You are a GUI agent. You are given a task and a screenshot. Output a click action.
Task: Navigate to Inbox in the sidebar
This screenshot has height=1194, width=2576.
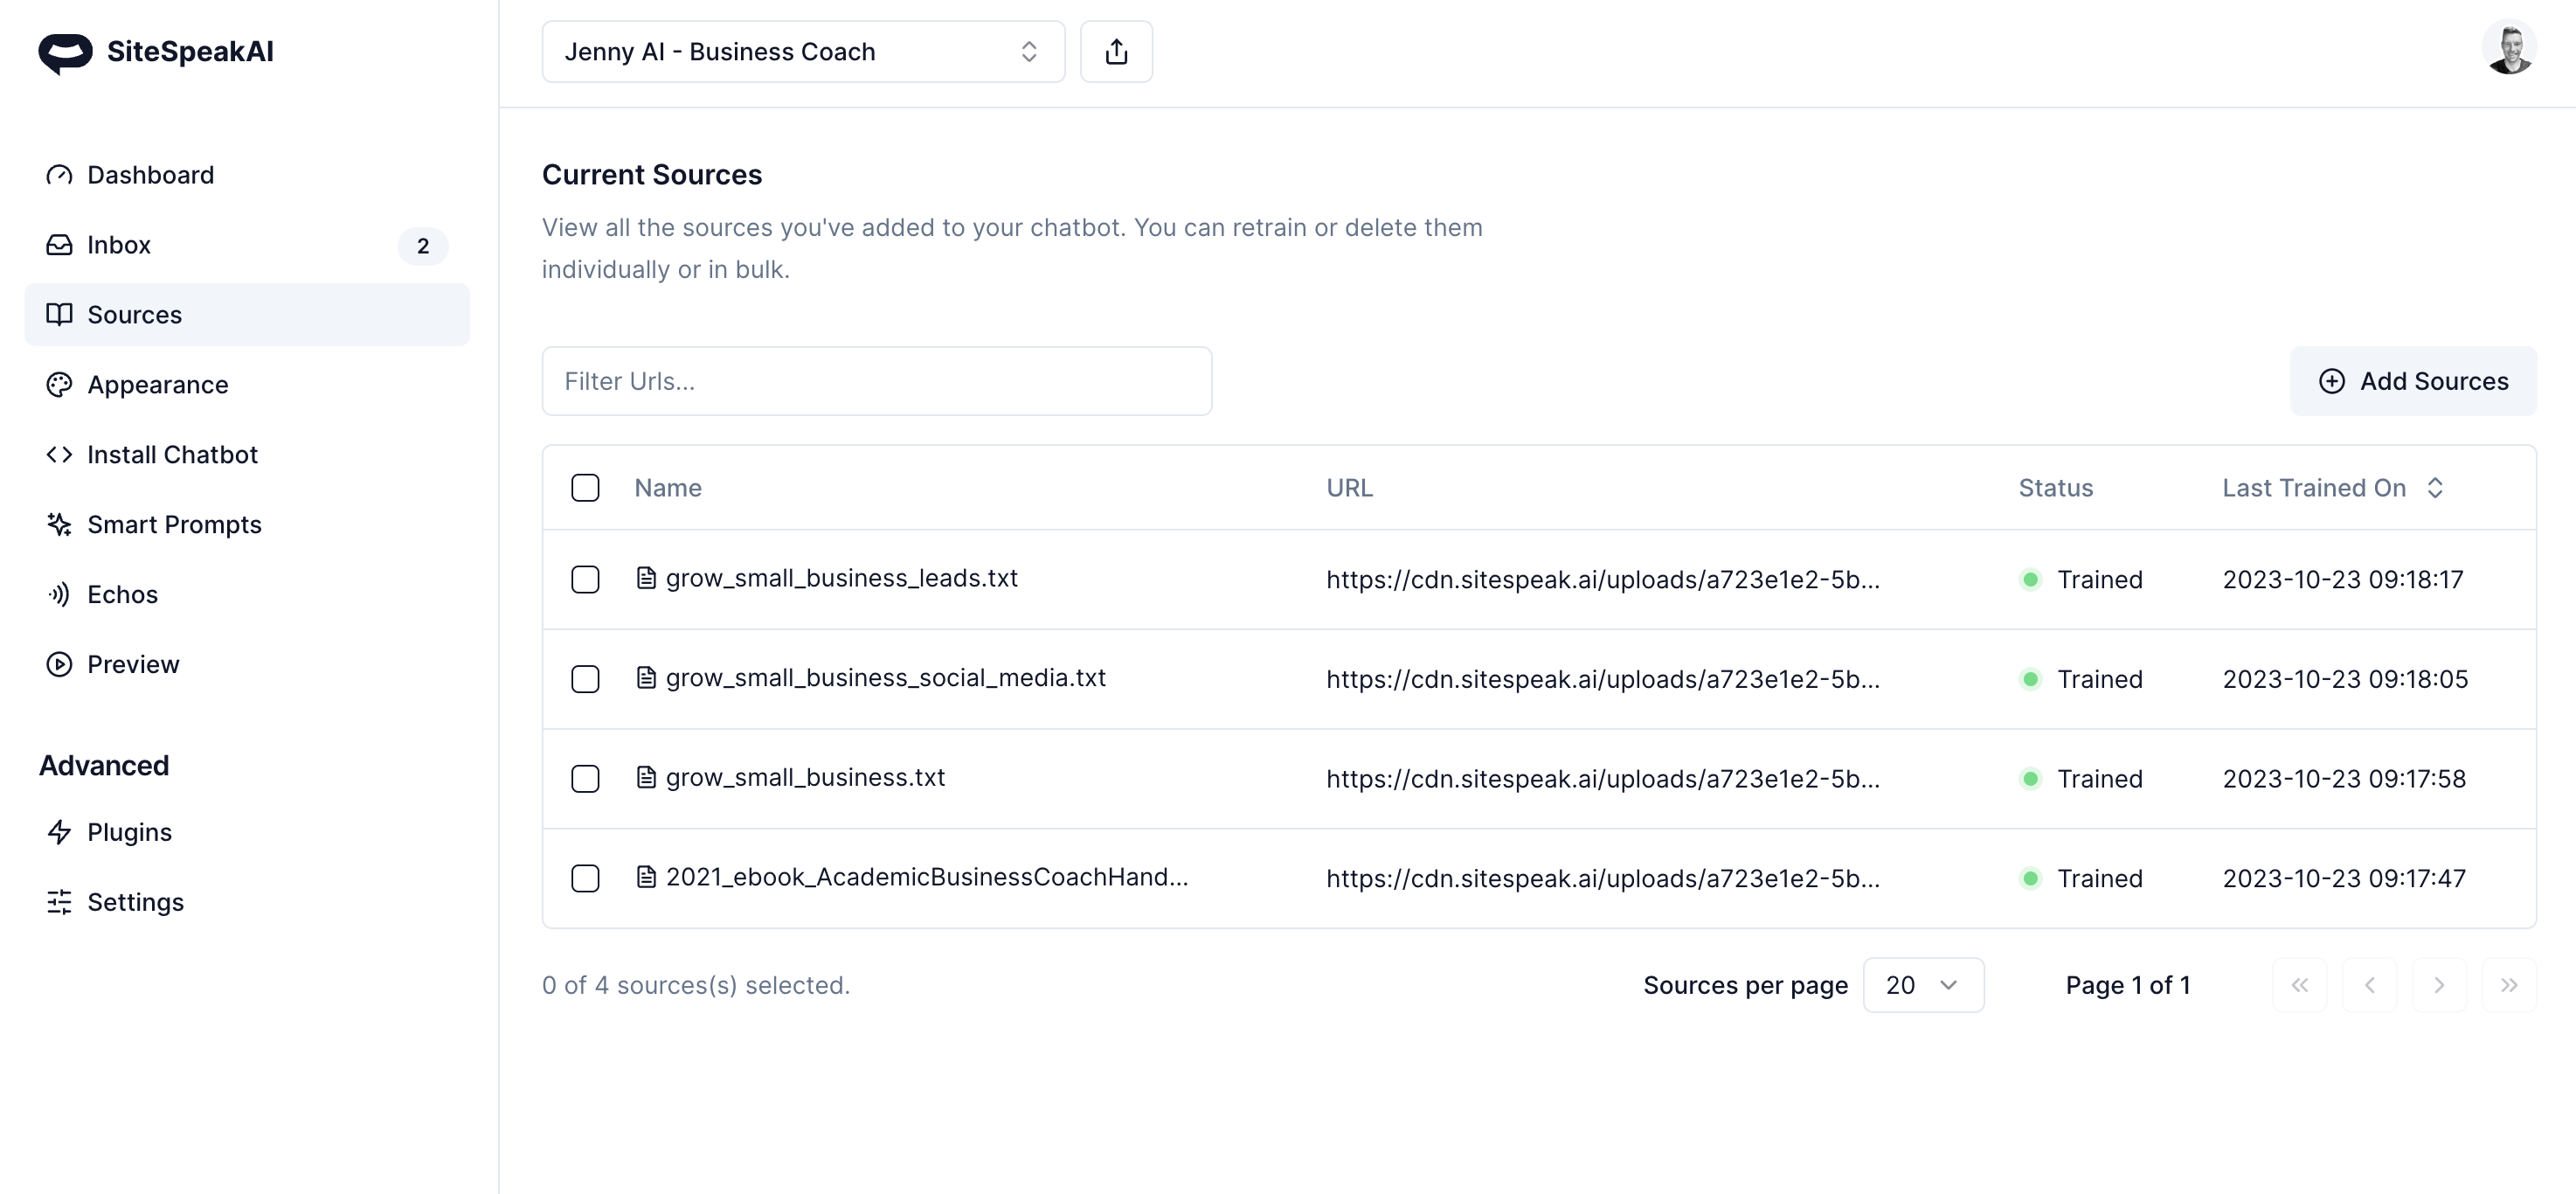point(119,245)
